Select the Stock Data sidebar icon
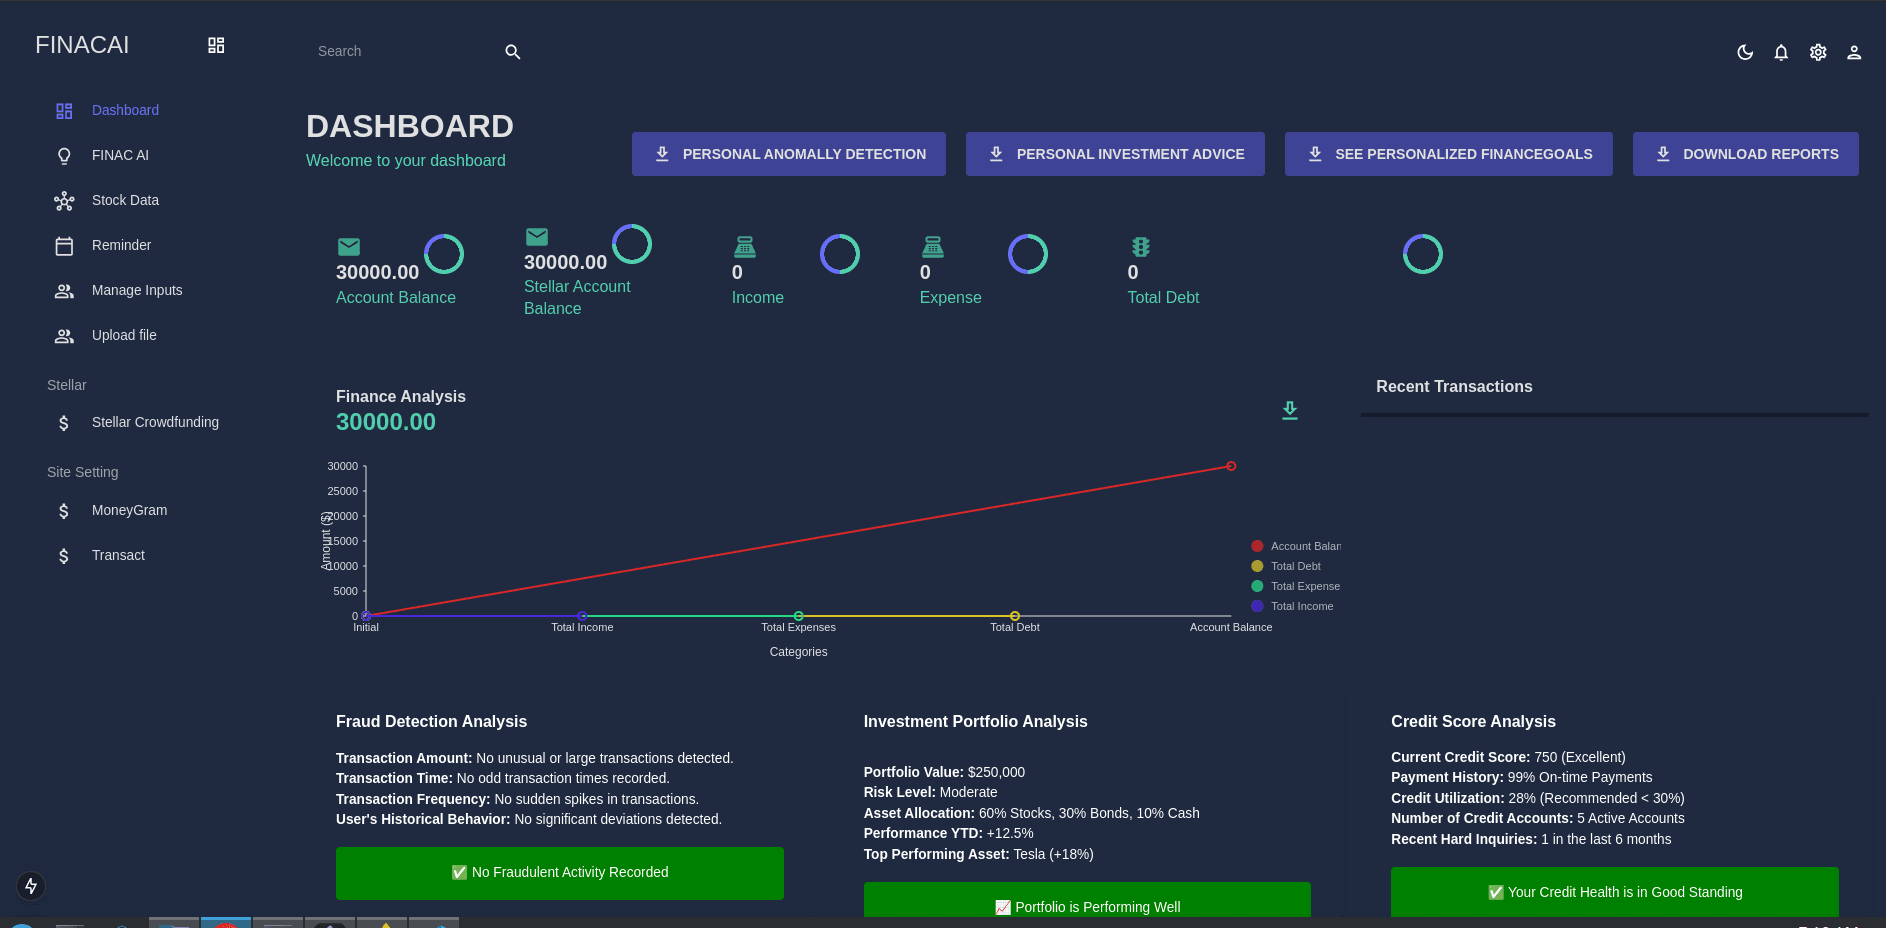The height and width of the screenshot is (928, 1886). (64, 200)
